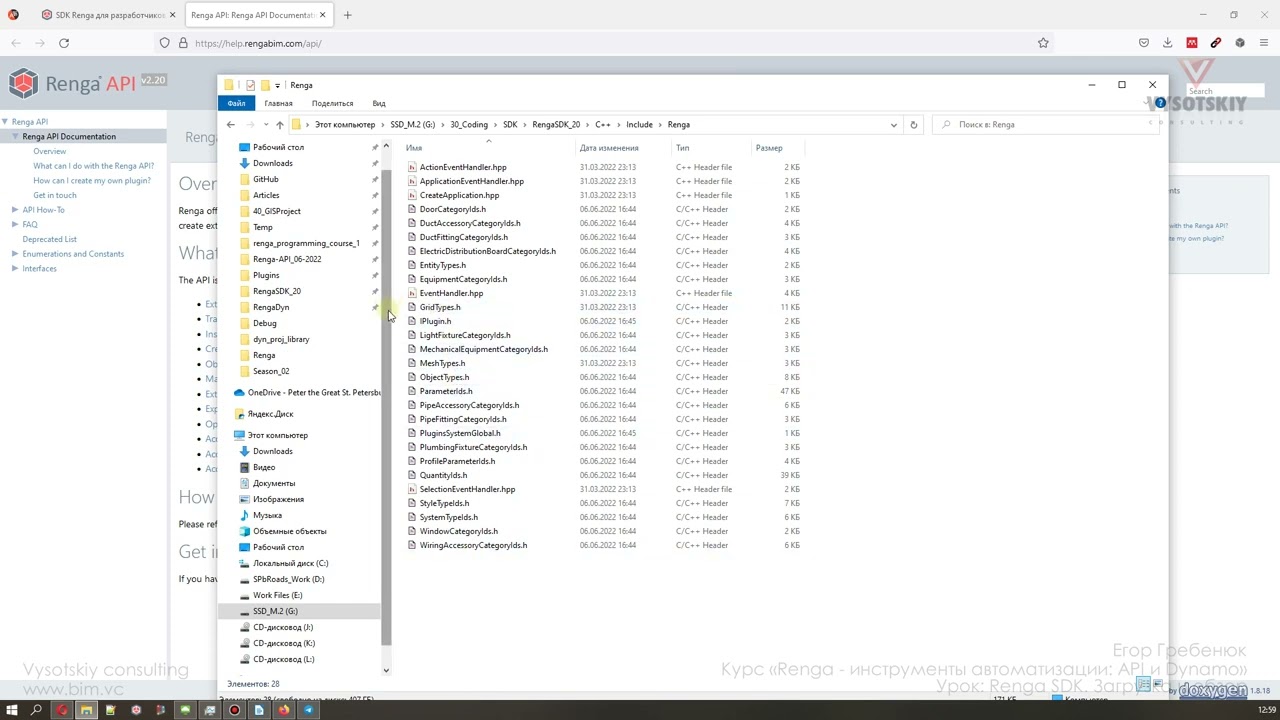
Task: Bookmark this page with the star icon
Action: (1043, 43)
